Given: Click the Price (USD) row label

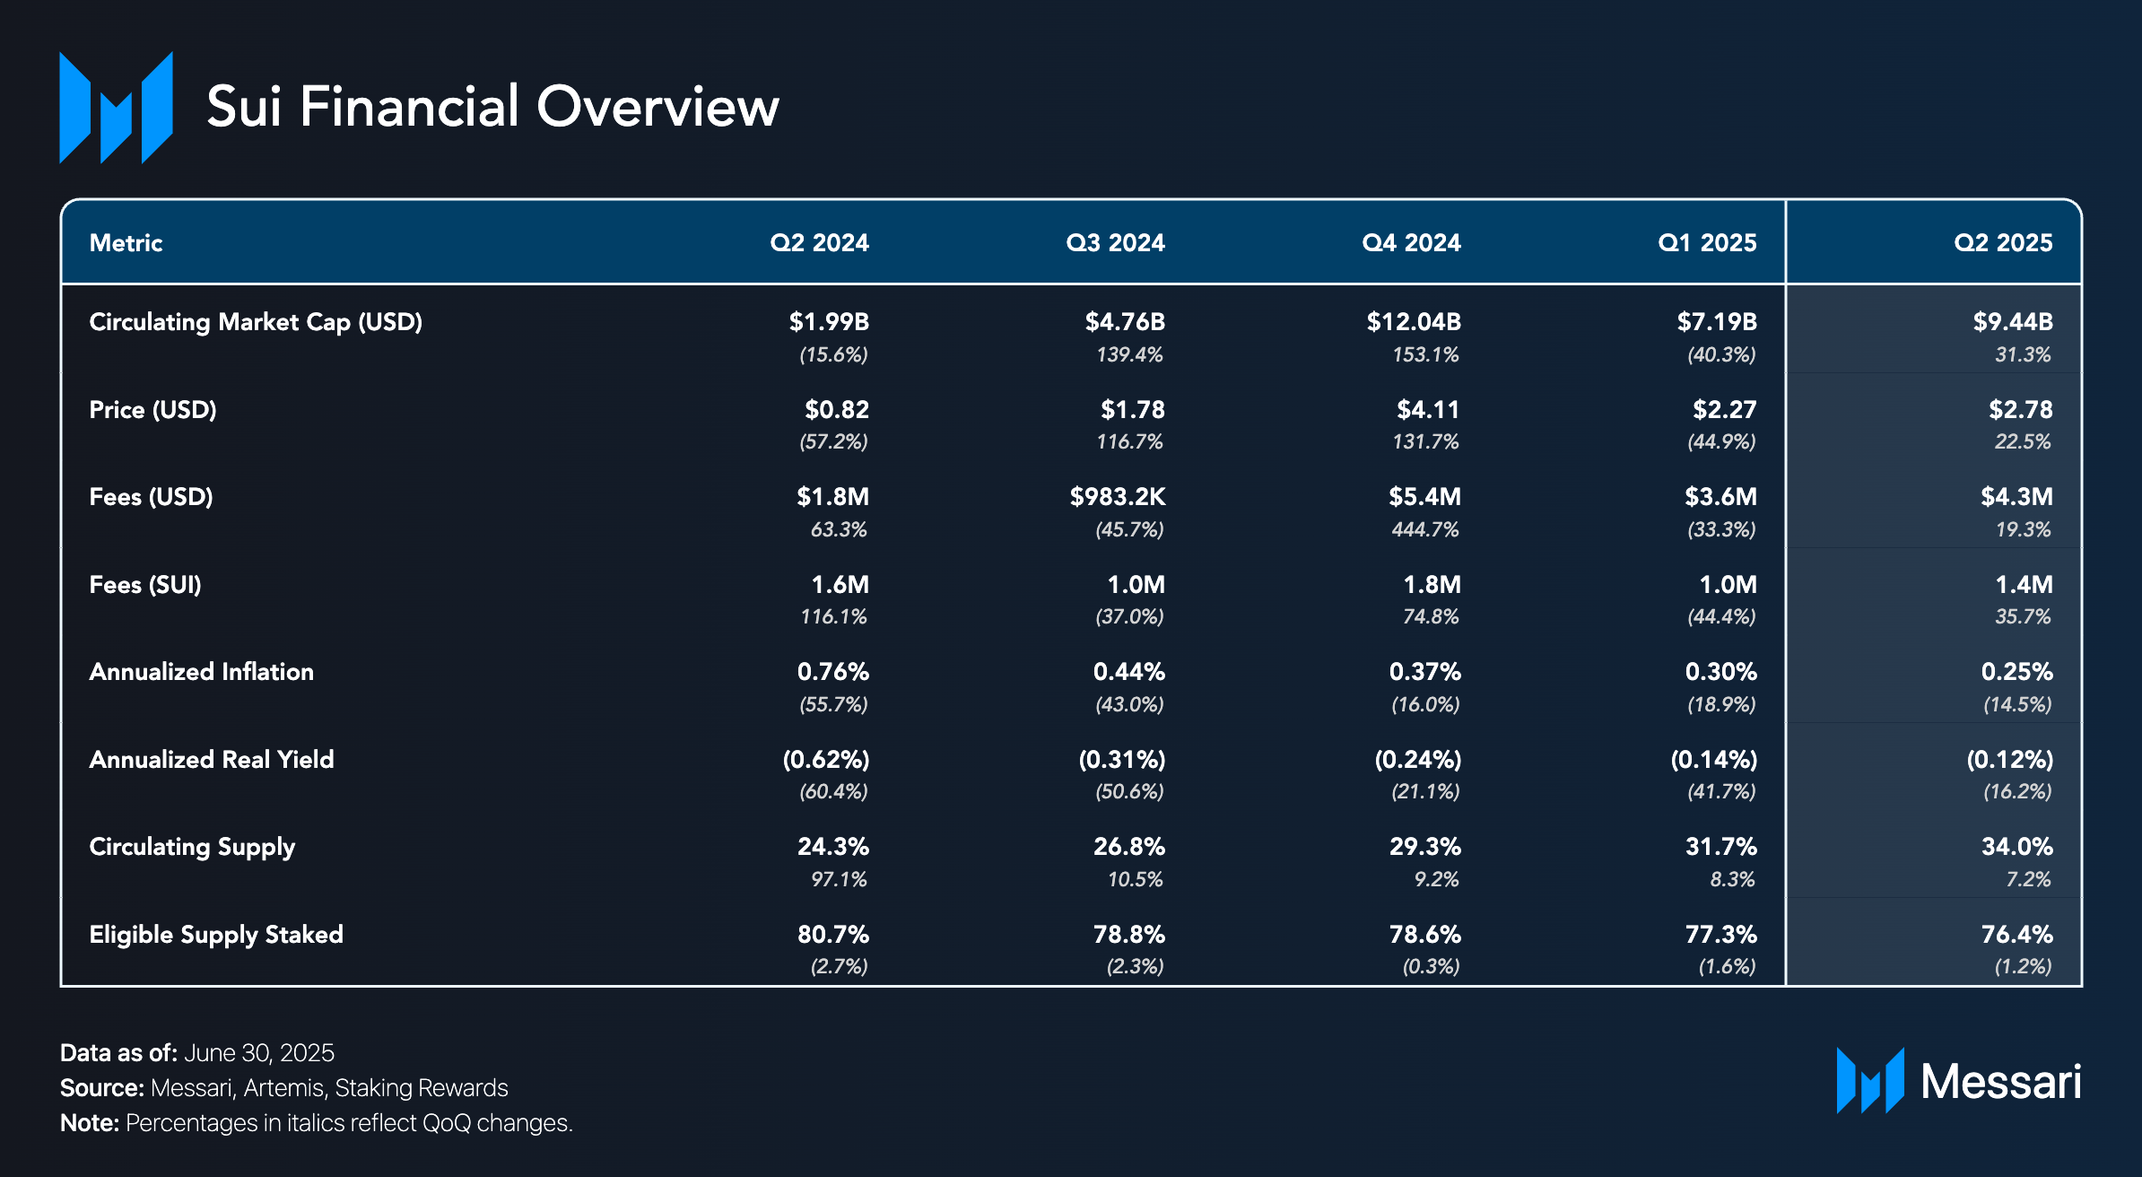Looking at the screenshot, I should click(153, 410).
